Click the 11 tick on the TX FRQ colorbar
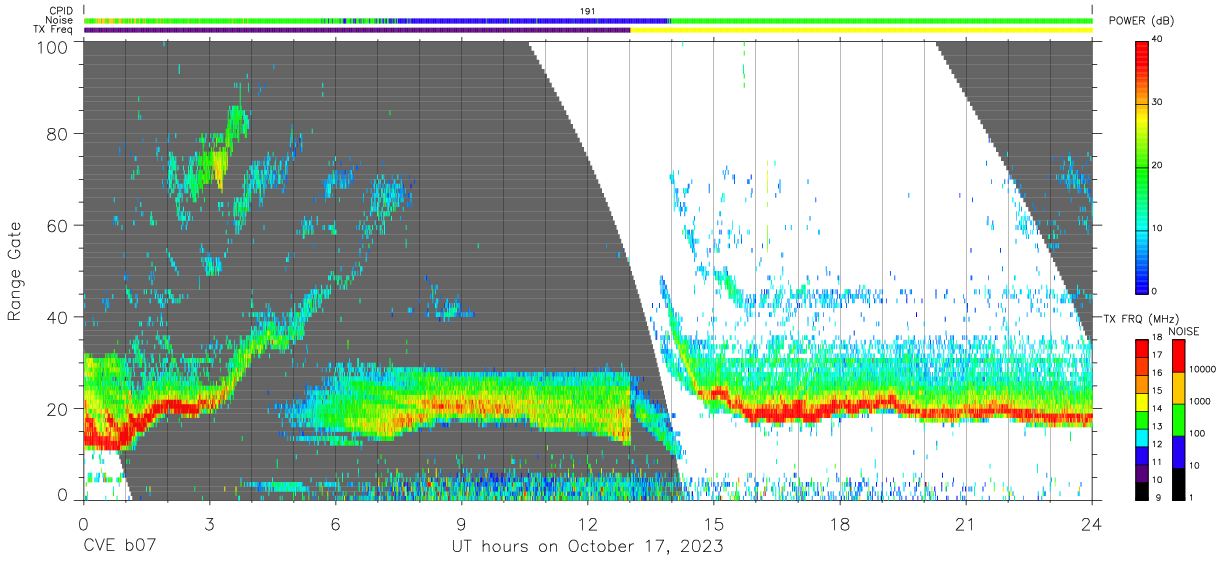 (1159, 462)
